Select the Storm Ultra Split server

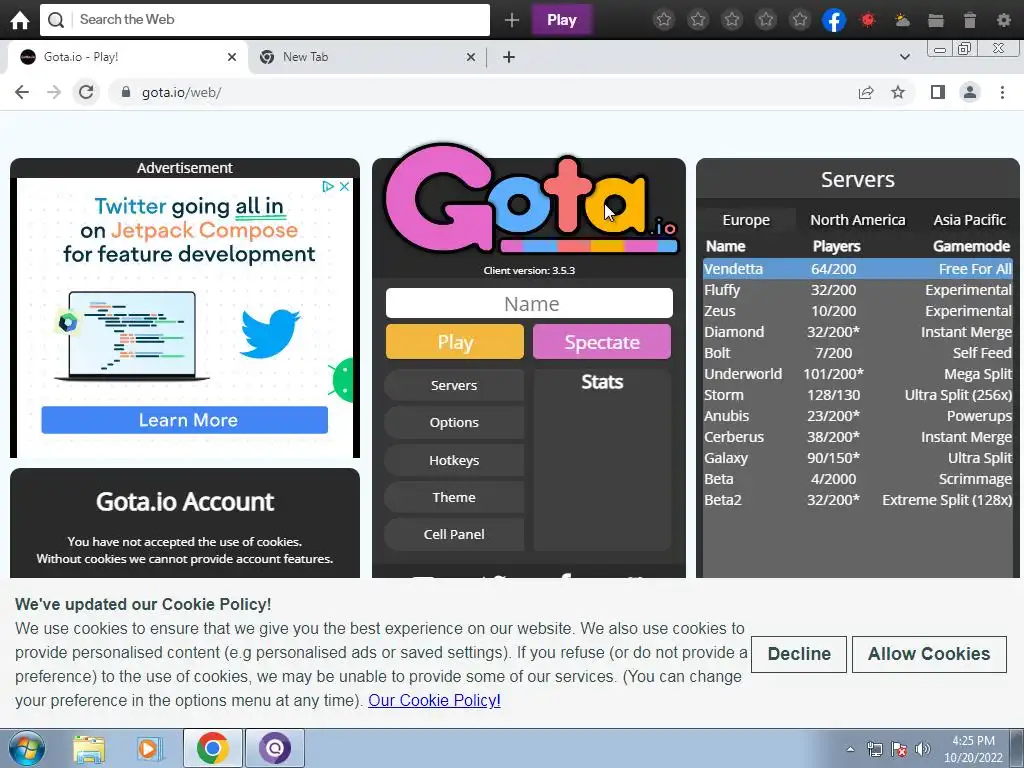[857, 395]
